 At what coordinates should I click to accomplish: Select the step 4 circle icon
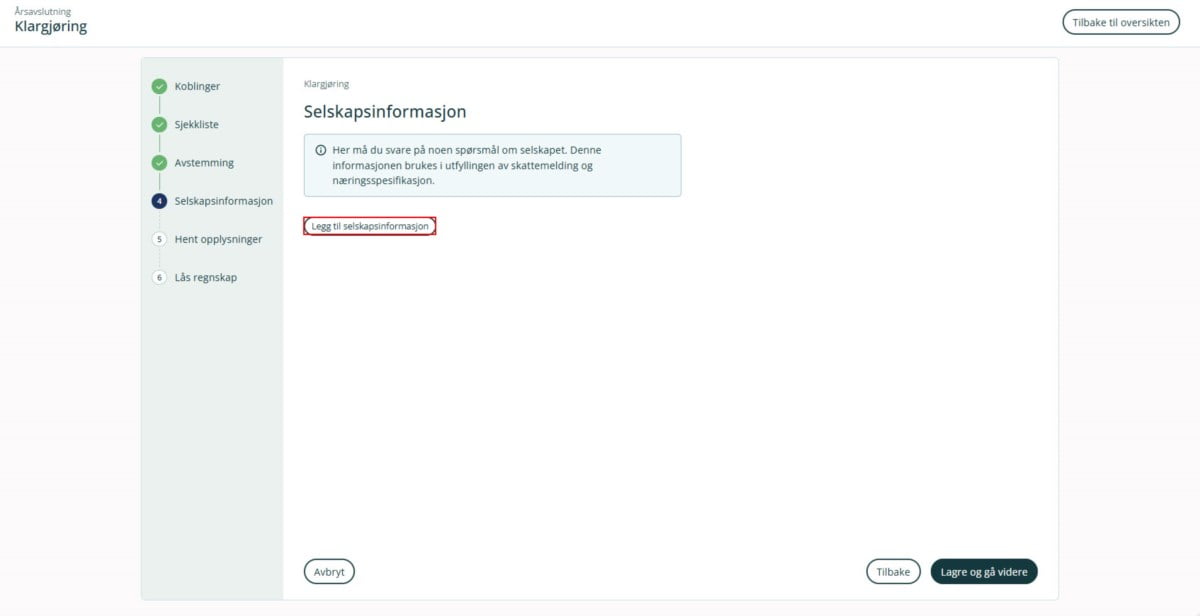(x=159, y=201)
